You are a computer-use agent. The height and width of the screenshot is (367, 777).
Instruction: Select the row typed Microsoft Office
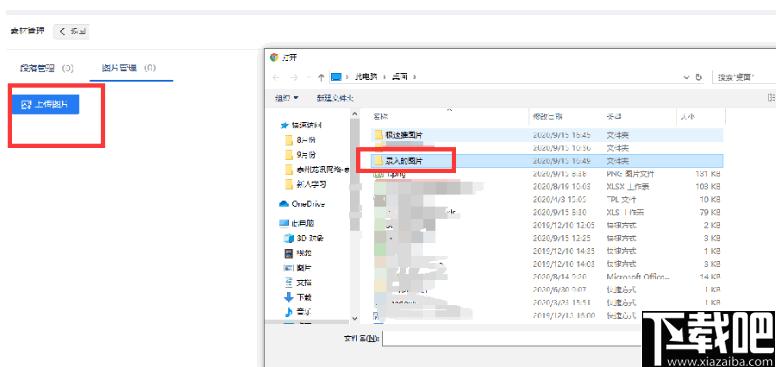548,276
